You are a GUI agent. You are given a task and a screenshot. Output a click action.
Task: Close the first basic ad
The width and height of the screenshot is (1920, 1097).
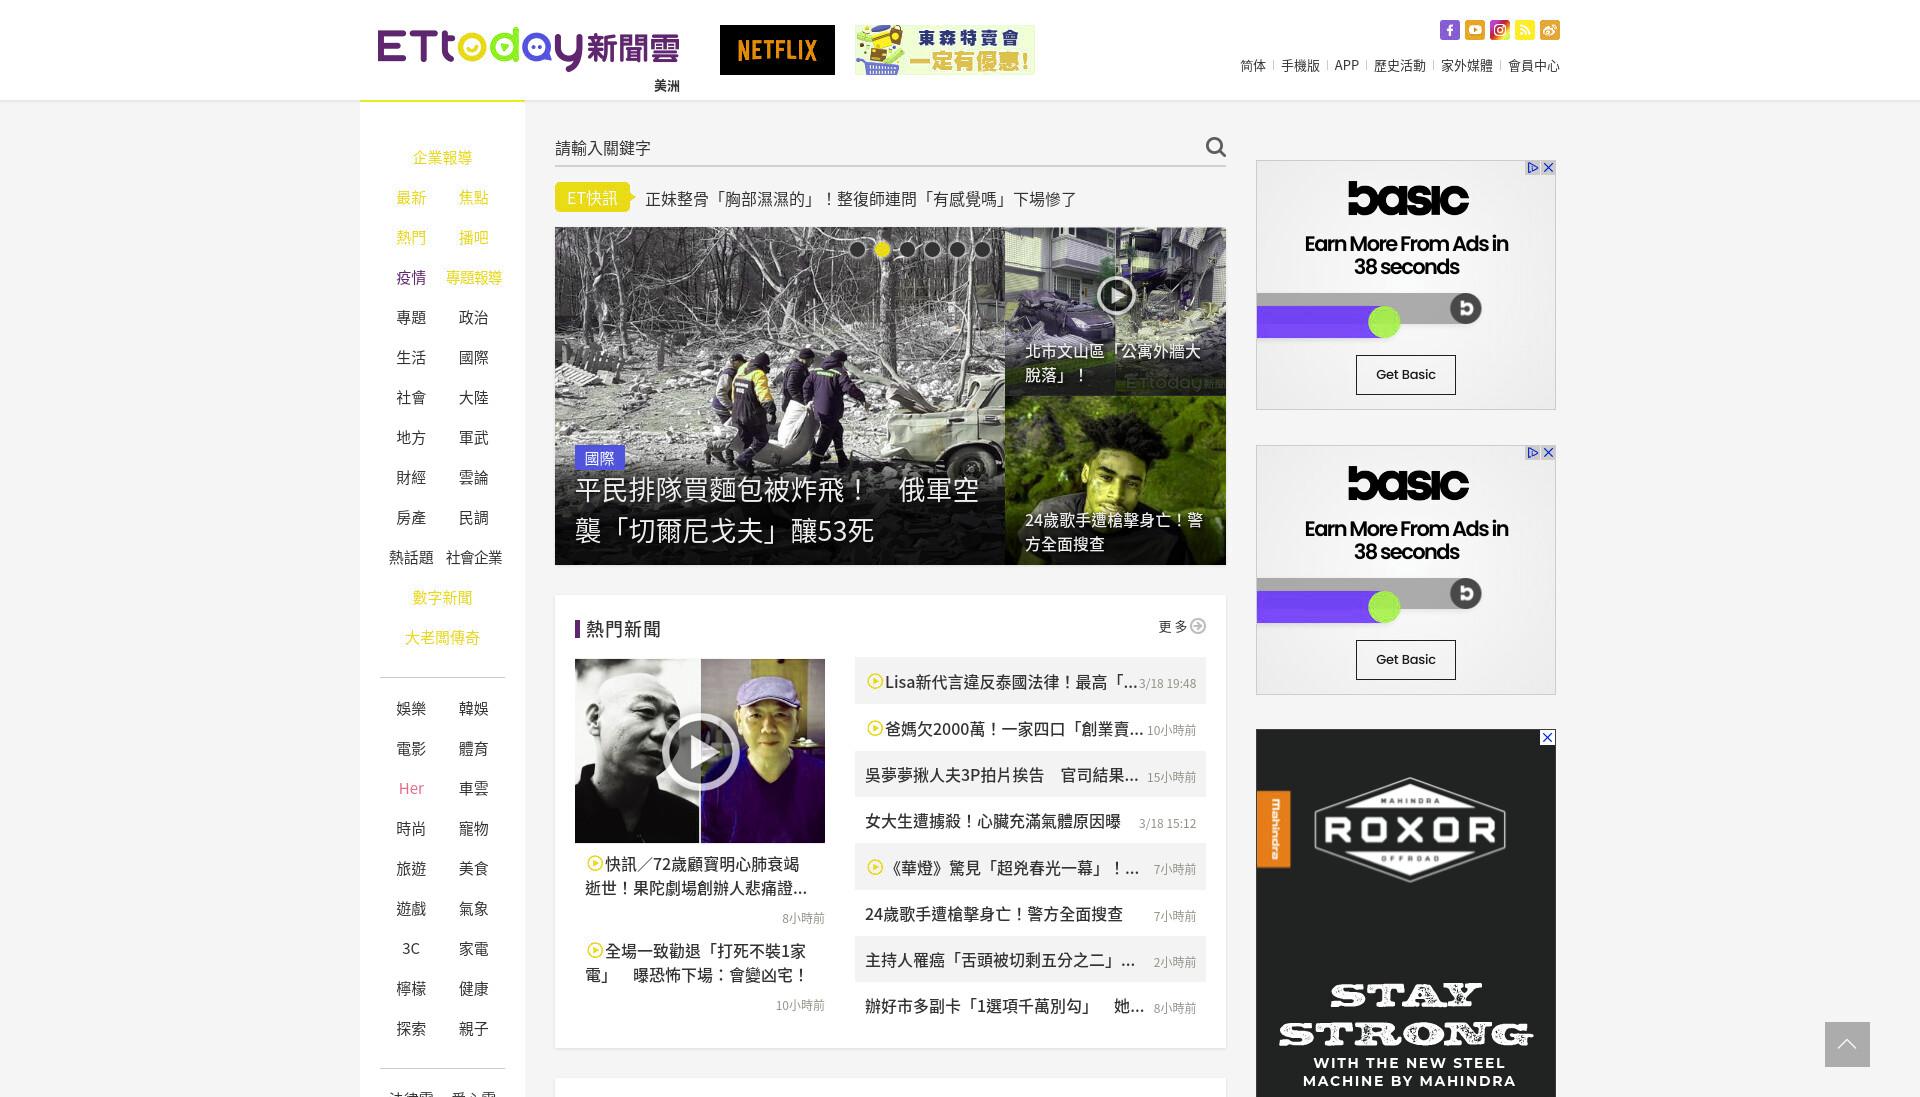click(1548, 168)
